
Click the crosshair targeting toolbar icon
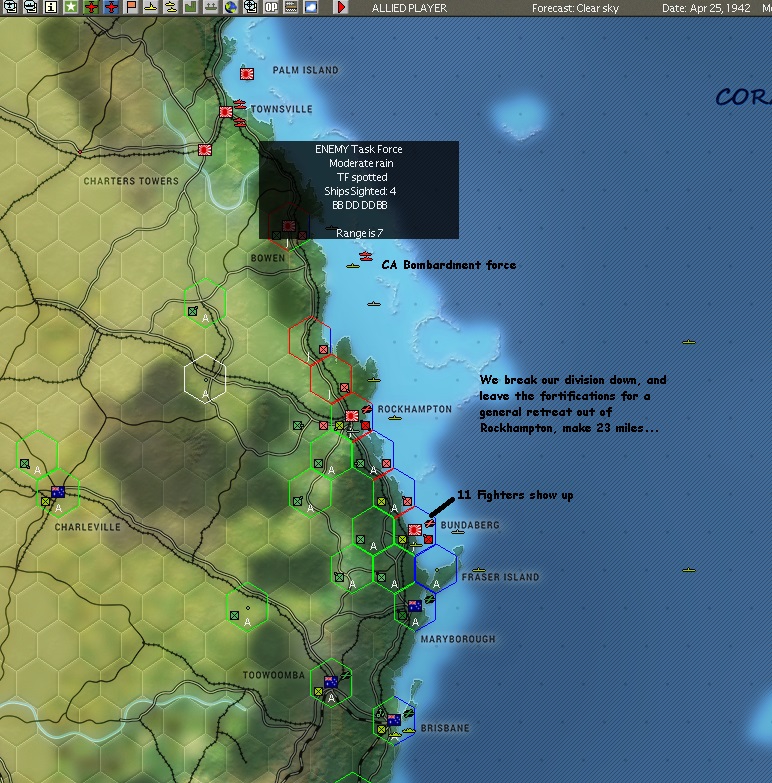(x=251, y=7)
